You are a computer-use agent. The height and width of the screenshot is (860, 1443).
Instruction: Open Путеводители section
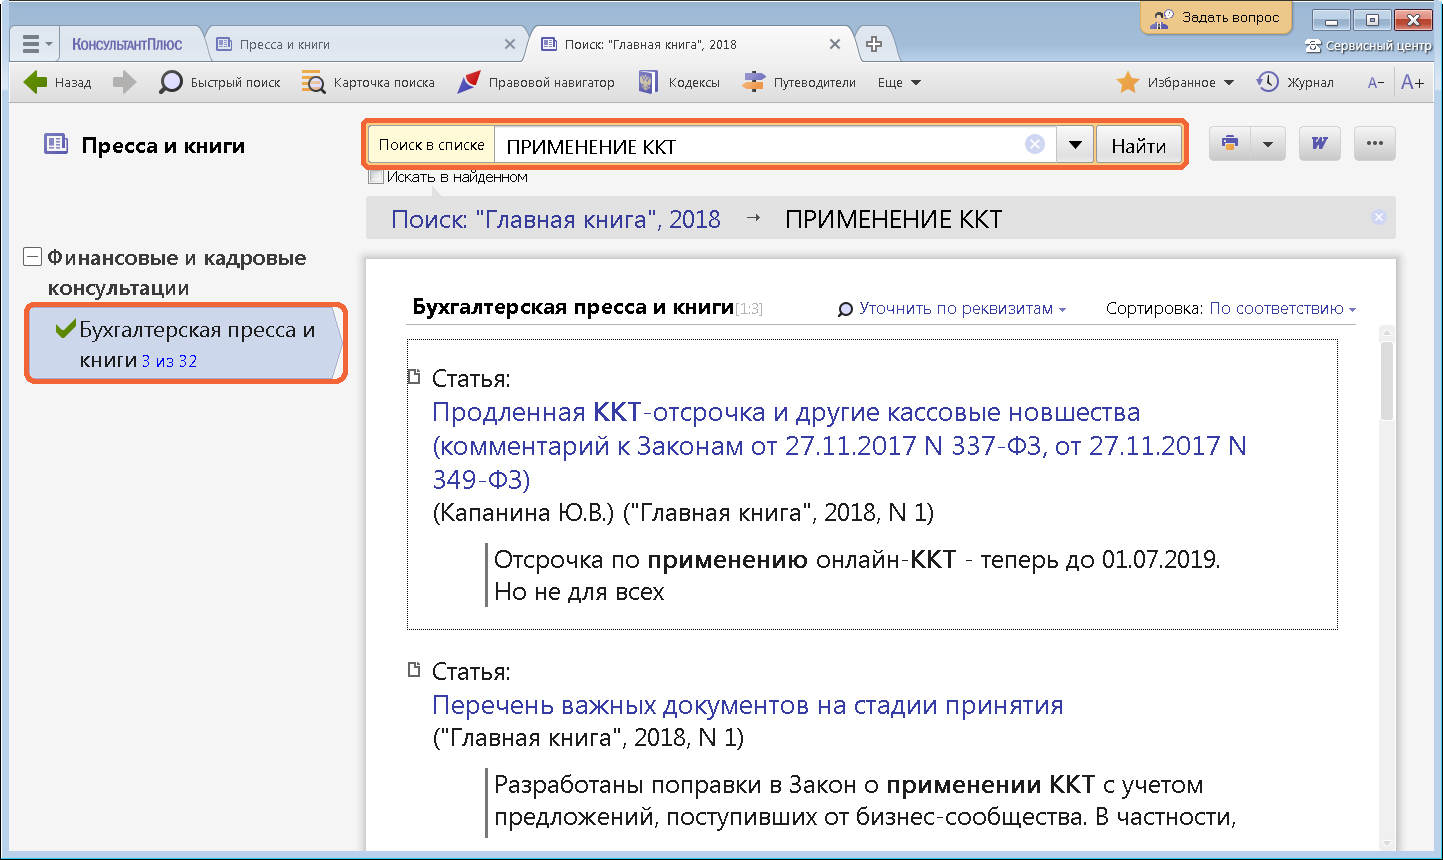pos(799,83)
